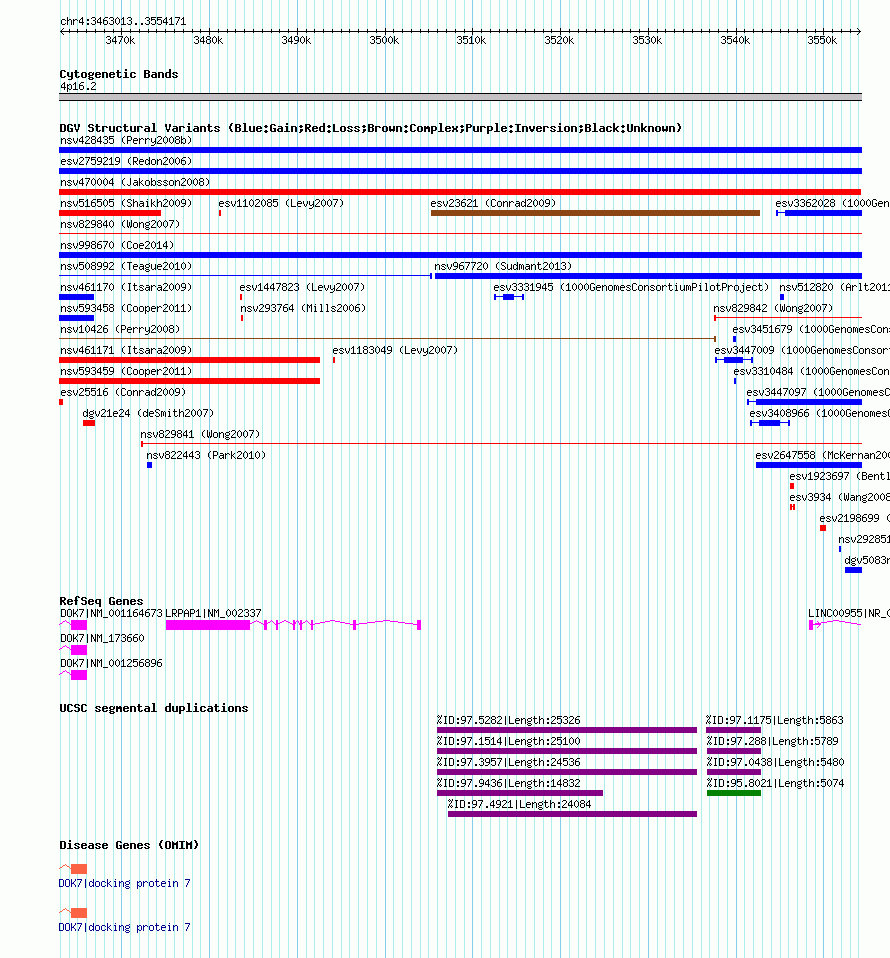The width and height of the screenshot is (890, 958).
Task: Open variant nsv829840 (Wong2007) label
Action: pyautogui.click(x=120, y=224)
